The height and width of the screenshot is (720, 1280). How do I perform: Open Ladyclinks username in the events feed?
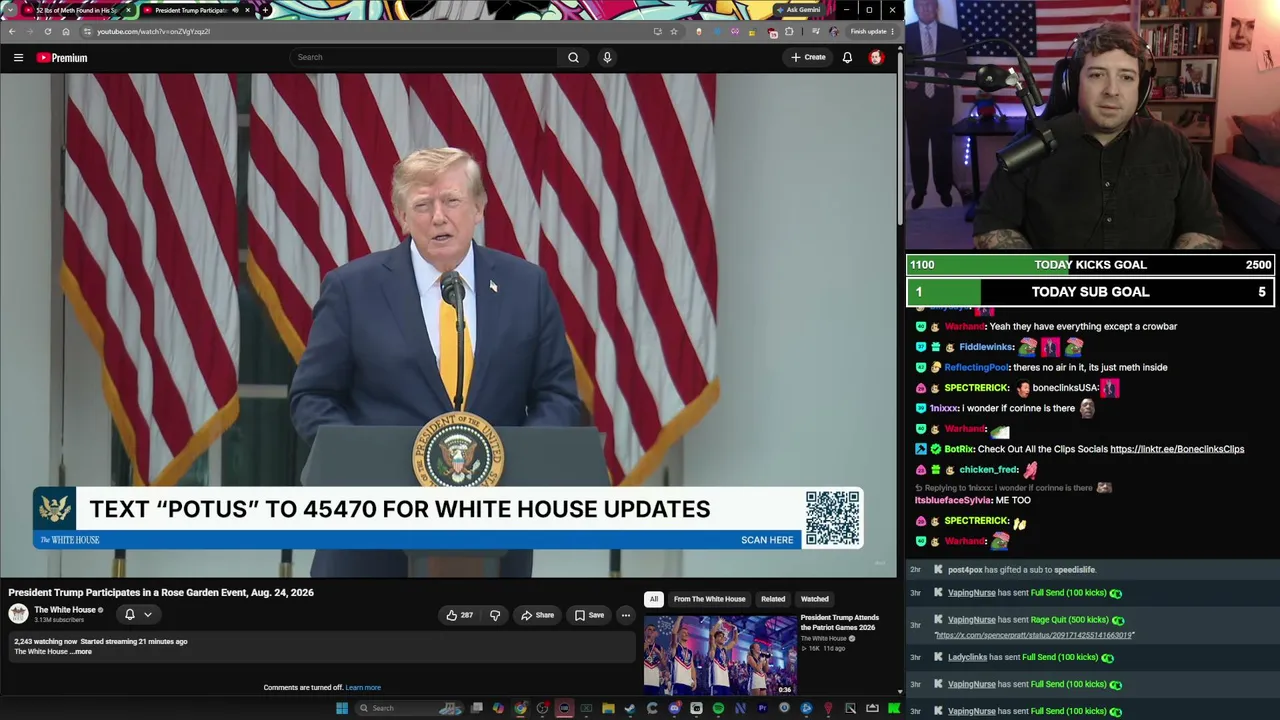tap(967, 657)
